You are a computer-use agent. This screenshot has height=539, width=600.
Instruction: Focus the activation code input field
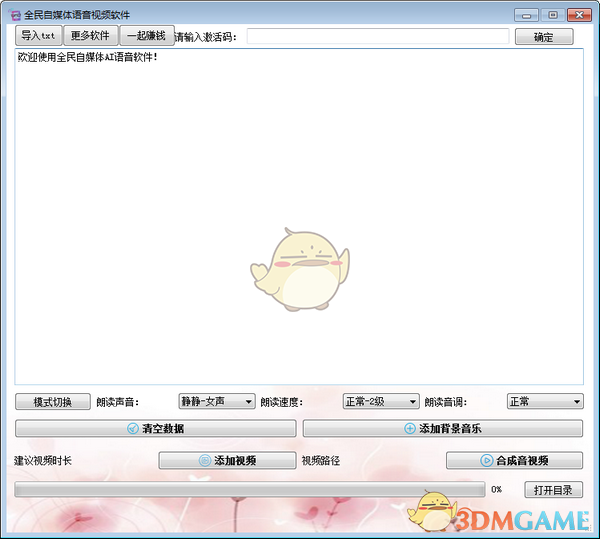[x=378, y=37]
